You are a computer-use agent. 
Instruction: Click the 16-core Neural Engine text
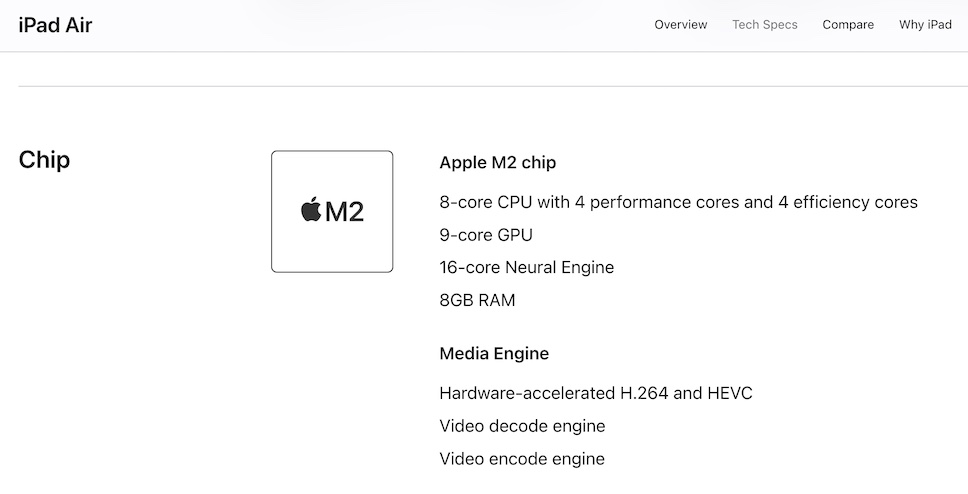click(526, 267)
